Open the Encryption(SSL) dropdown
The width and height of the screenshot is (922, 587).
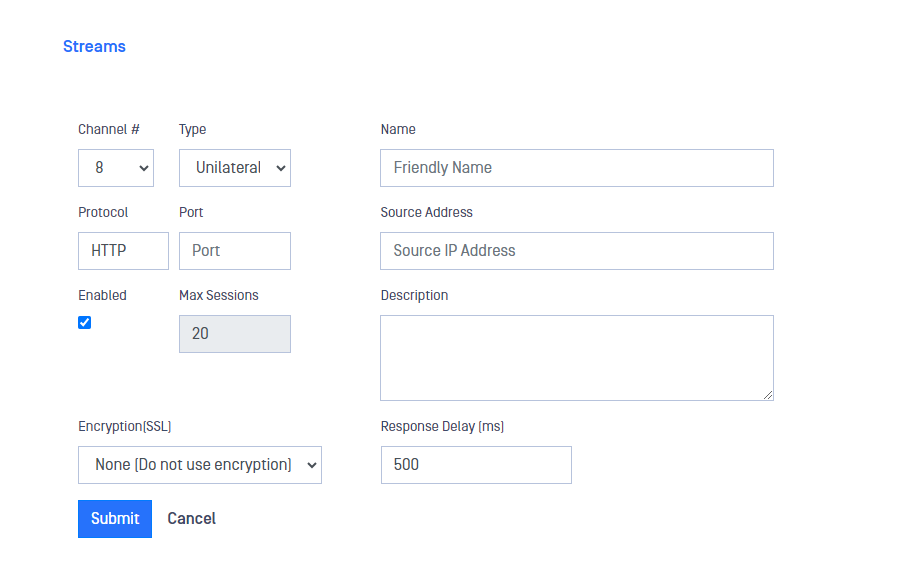point(200,465)
